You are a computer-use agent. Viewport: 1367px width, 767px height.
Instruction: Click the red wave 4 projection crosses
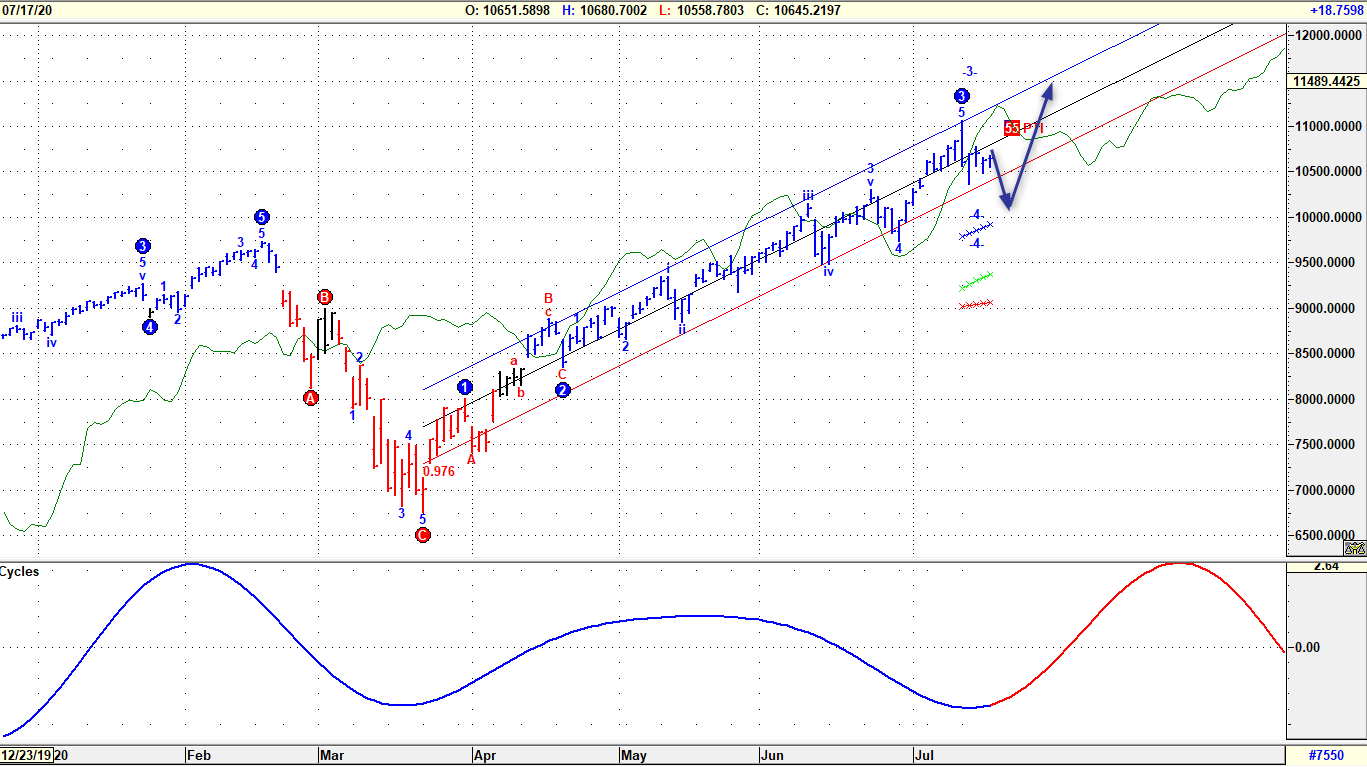tap(975, 304)
